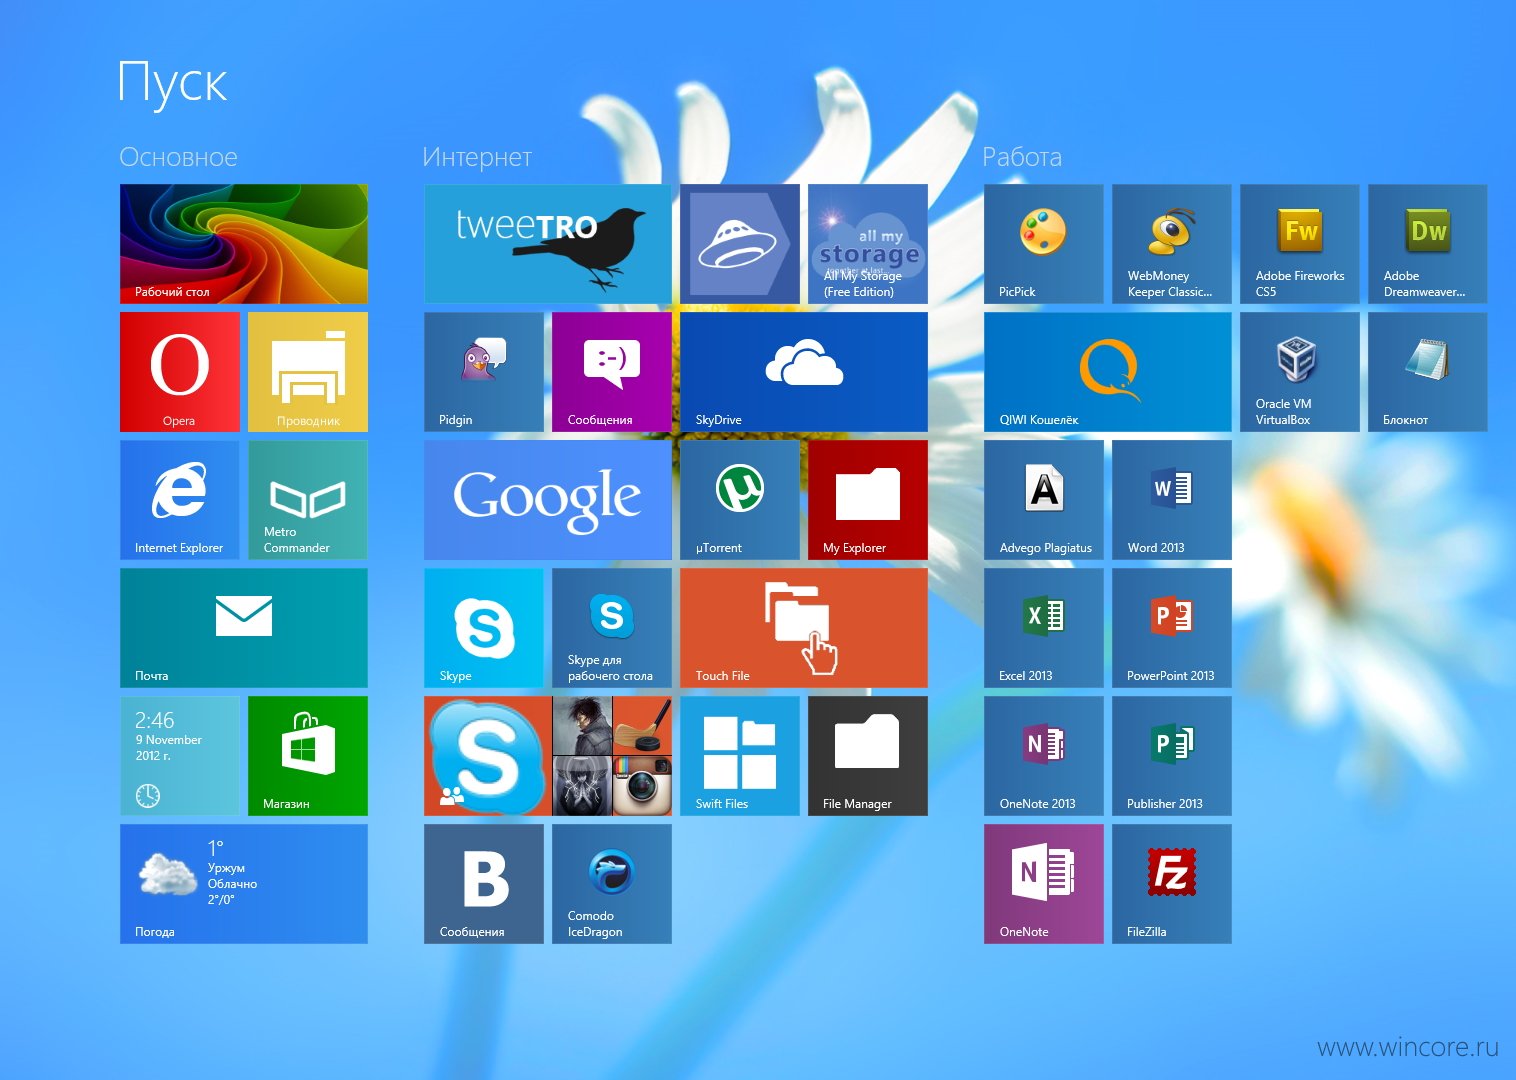1516x1080 pixels.
Task: Launch the Pidgin messenger tile
Action: coord(484,372)
